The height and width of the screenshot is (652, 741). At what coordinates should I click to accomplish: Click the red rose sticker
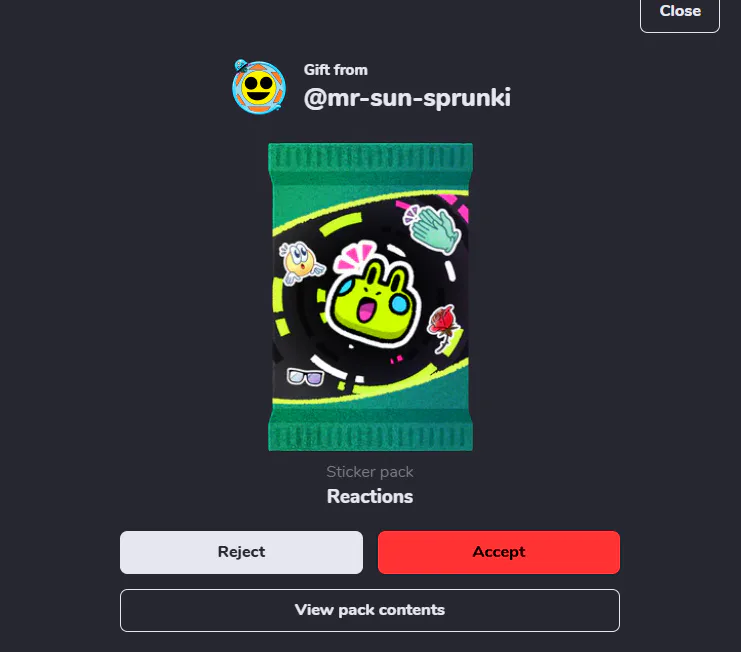(443, 327)
